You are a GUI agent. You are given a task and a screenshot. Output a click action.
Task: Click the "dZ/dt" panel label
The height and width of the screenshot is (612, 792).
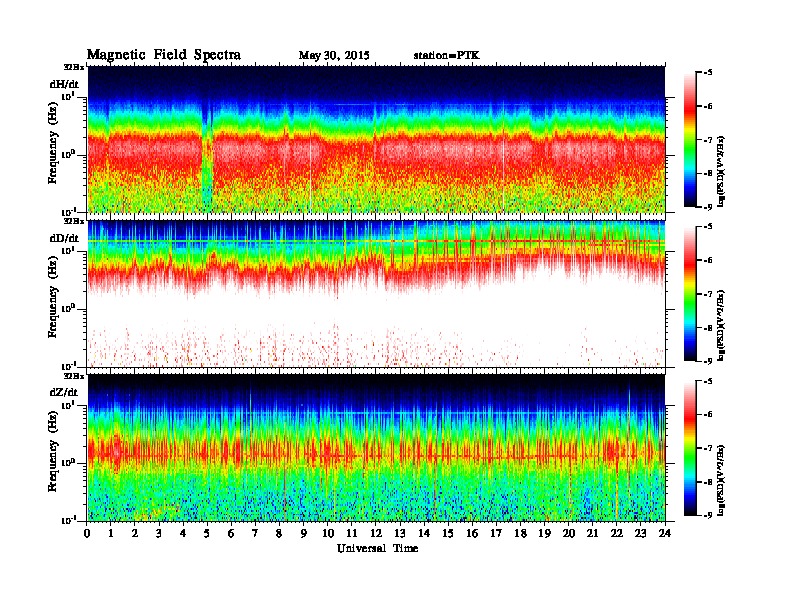coord(64,392)
